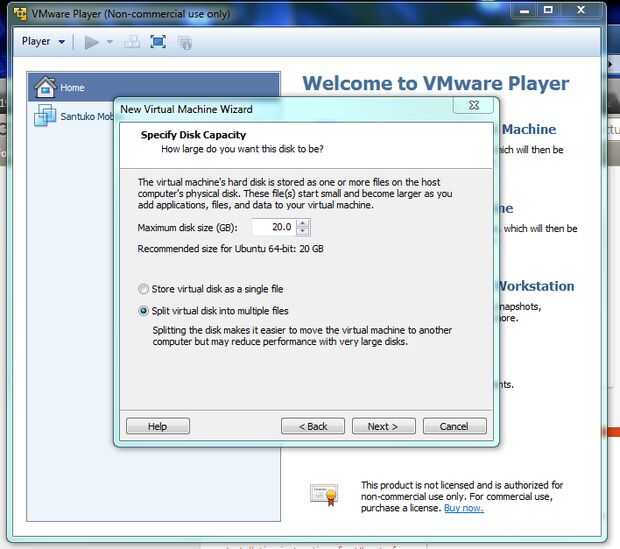This screenshot has width=620, height=549.
Task: Click the Specify Disk Capacity heading
Action: point(193,135)
